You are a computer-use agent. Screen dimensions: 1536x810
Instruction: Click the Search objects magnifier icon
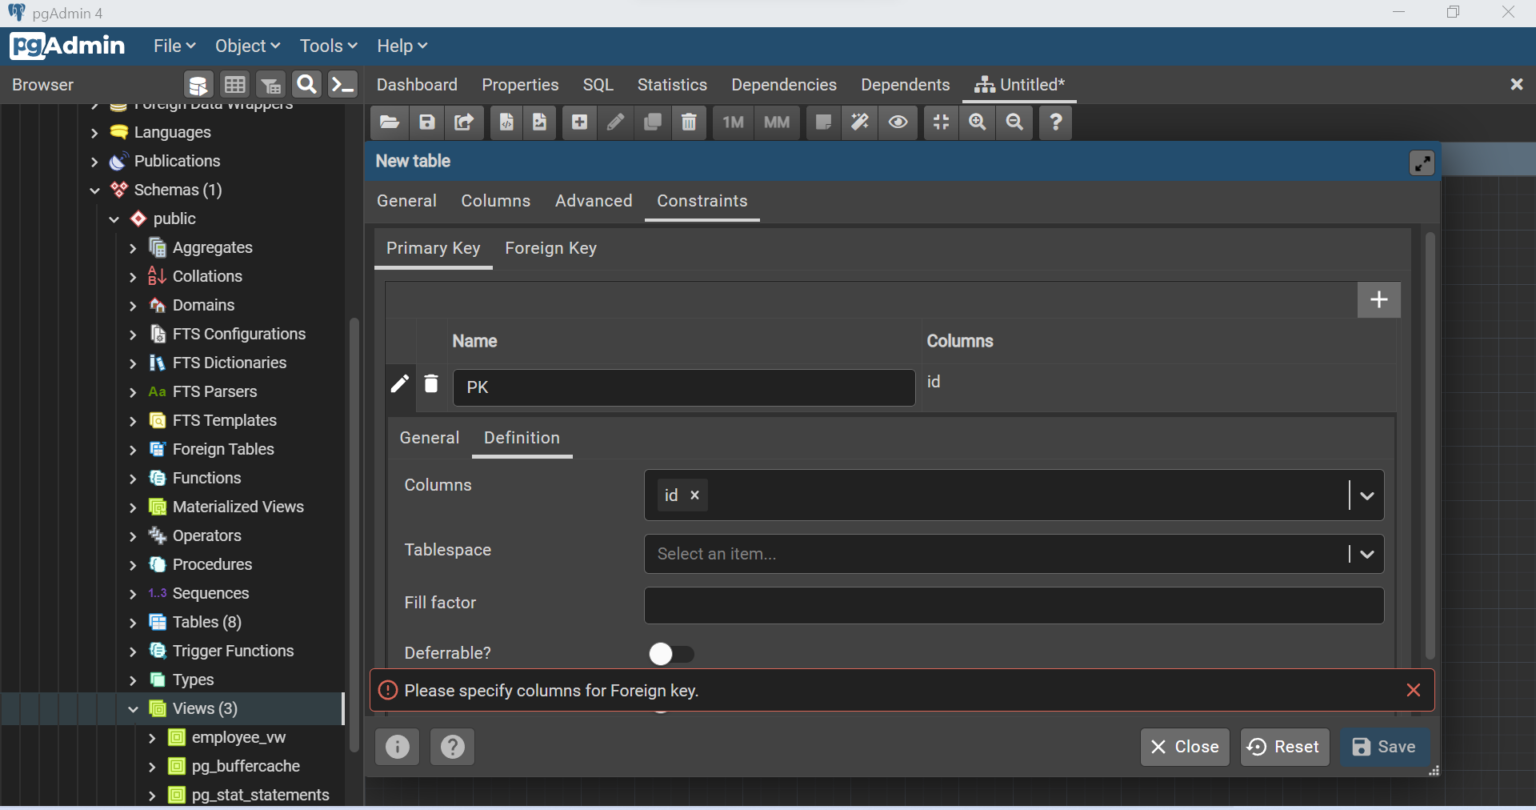click(x=306, y=85)
